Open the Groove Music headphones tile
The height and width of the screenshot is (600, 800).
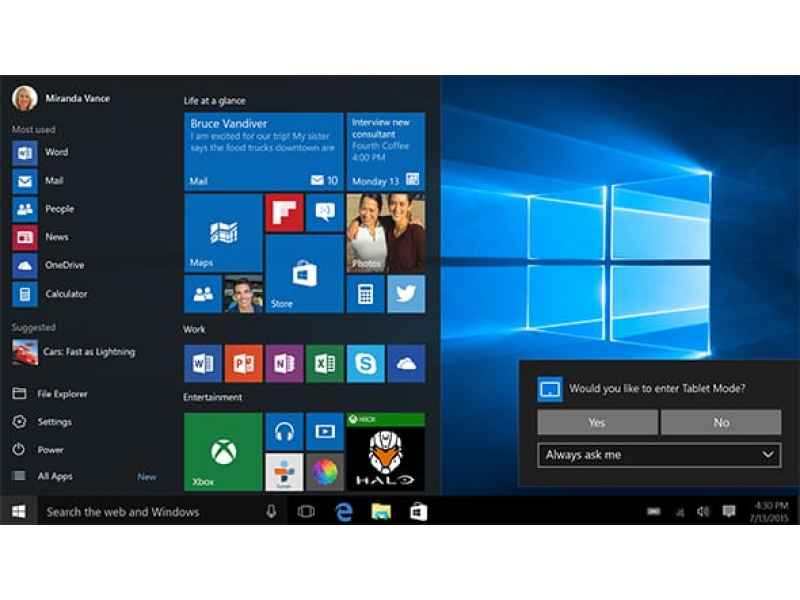pyautogui.click(x=284, y=432)
